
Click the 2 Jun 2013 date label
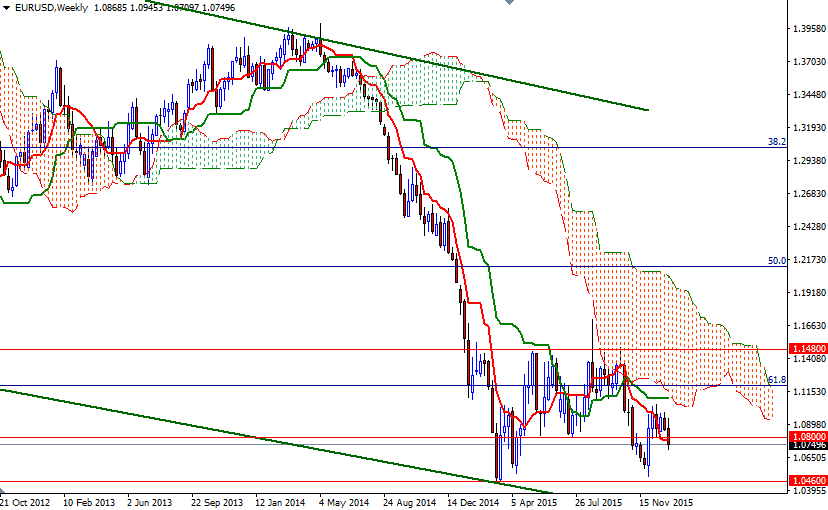[149, 503]
